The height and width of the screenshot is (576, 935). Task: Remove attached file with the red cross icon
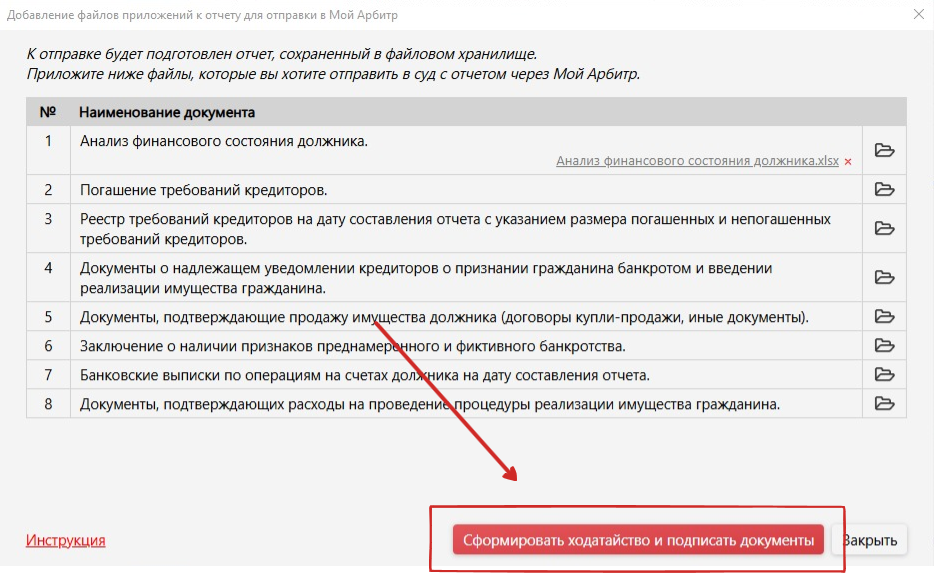[x=848, y=162]
